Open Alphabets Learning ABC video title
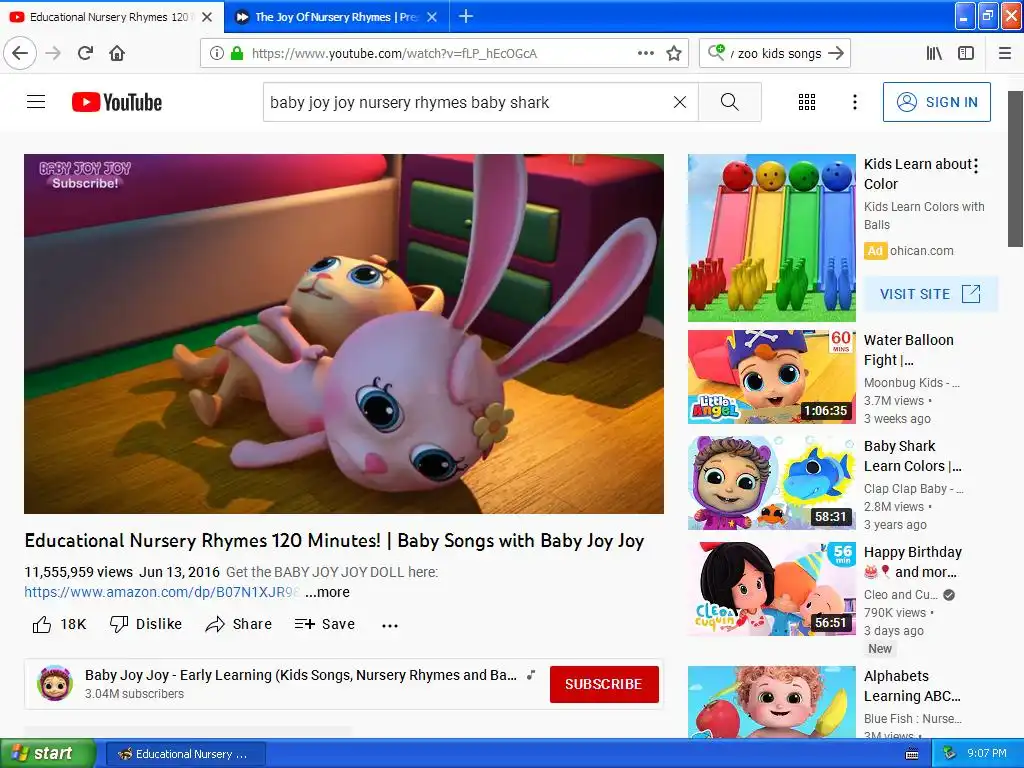Screen dimensions: 1024x768 coord(912,686)
